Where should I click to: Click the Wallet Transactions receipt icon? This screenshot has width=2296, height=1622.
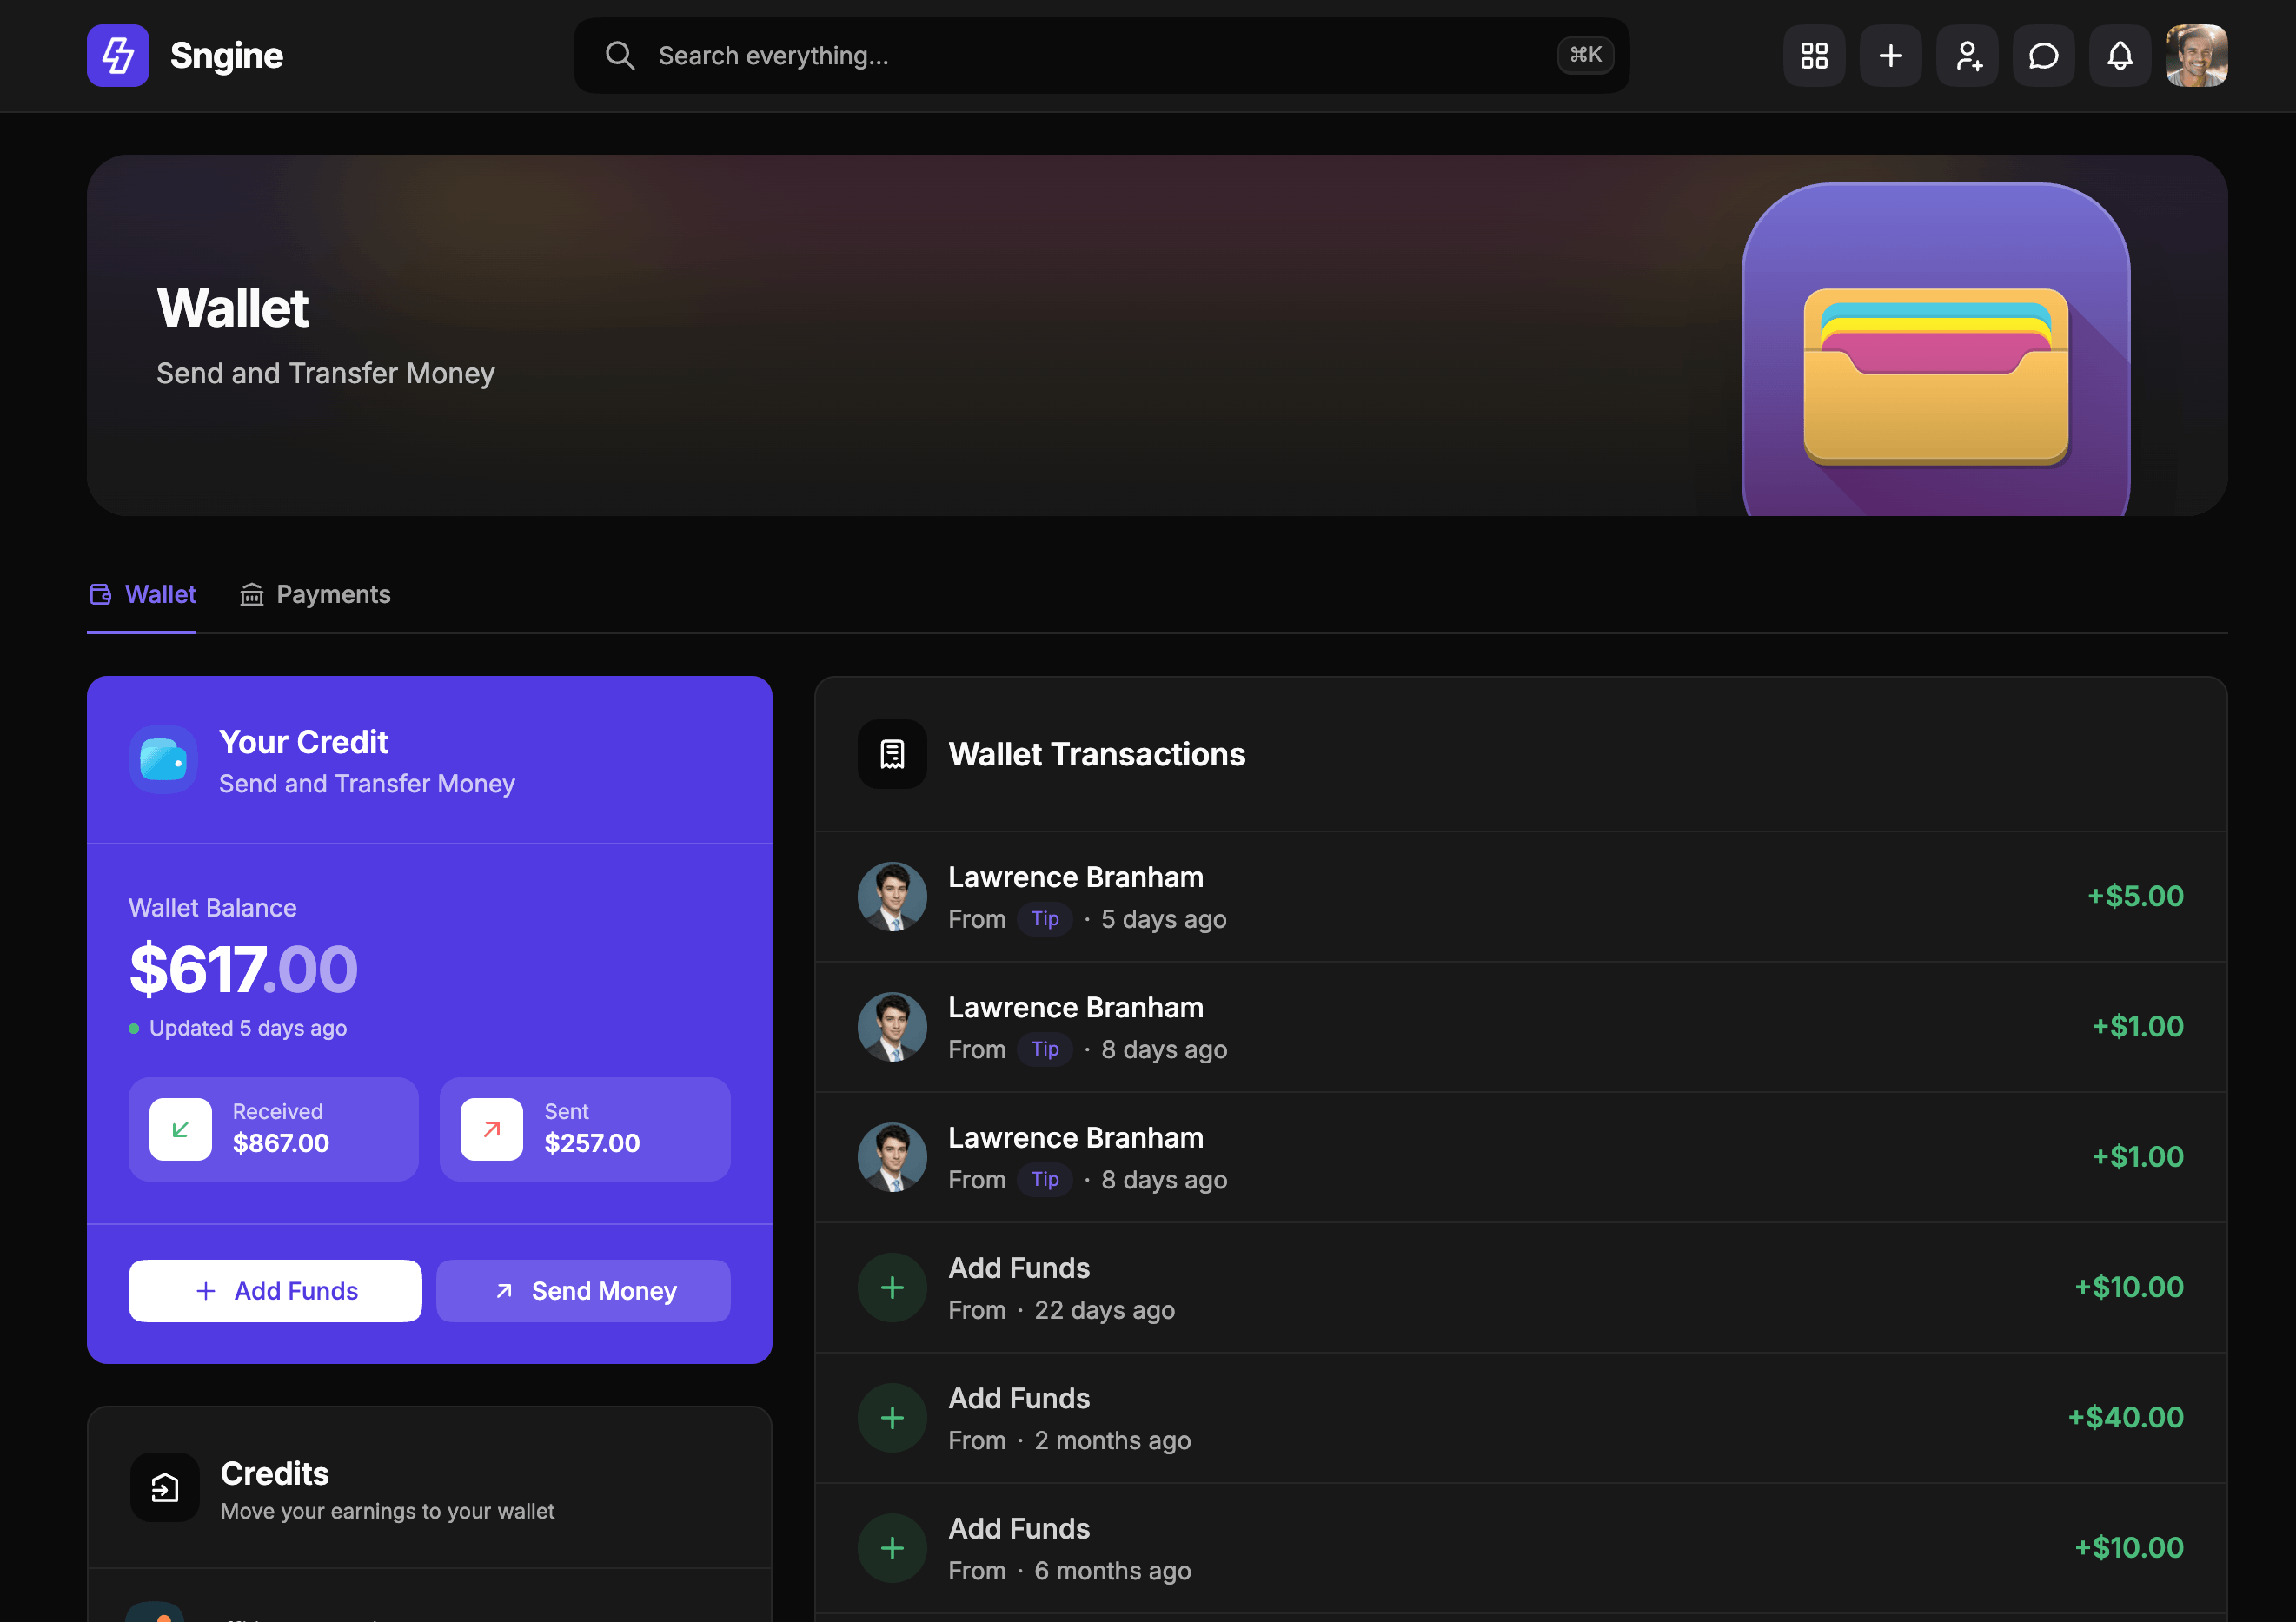coord(892,754)
